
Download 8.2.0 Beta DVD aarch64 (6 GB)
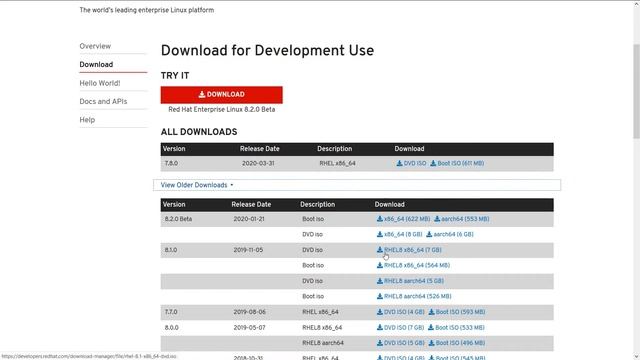point(450,234)
